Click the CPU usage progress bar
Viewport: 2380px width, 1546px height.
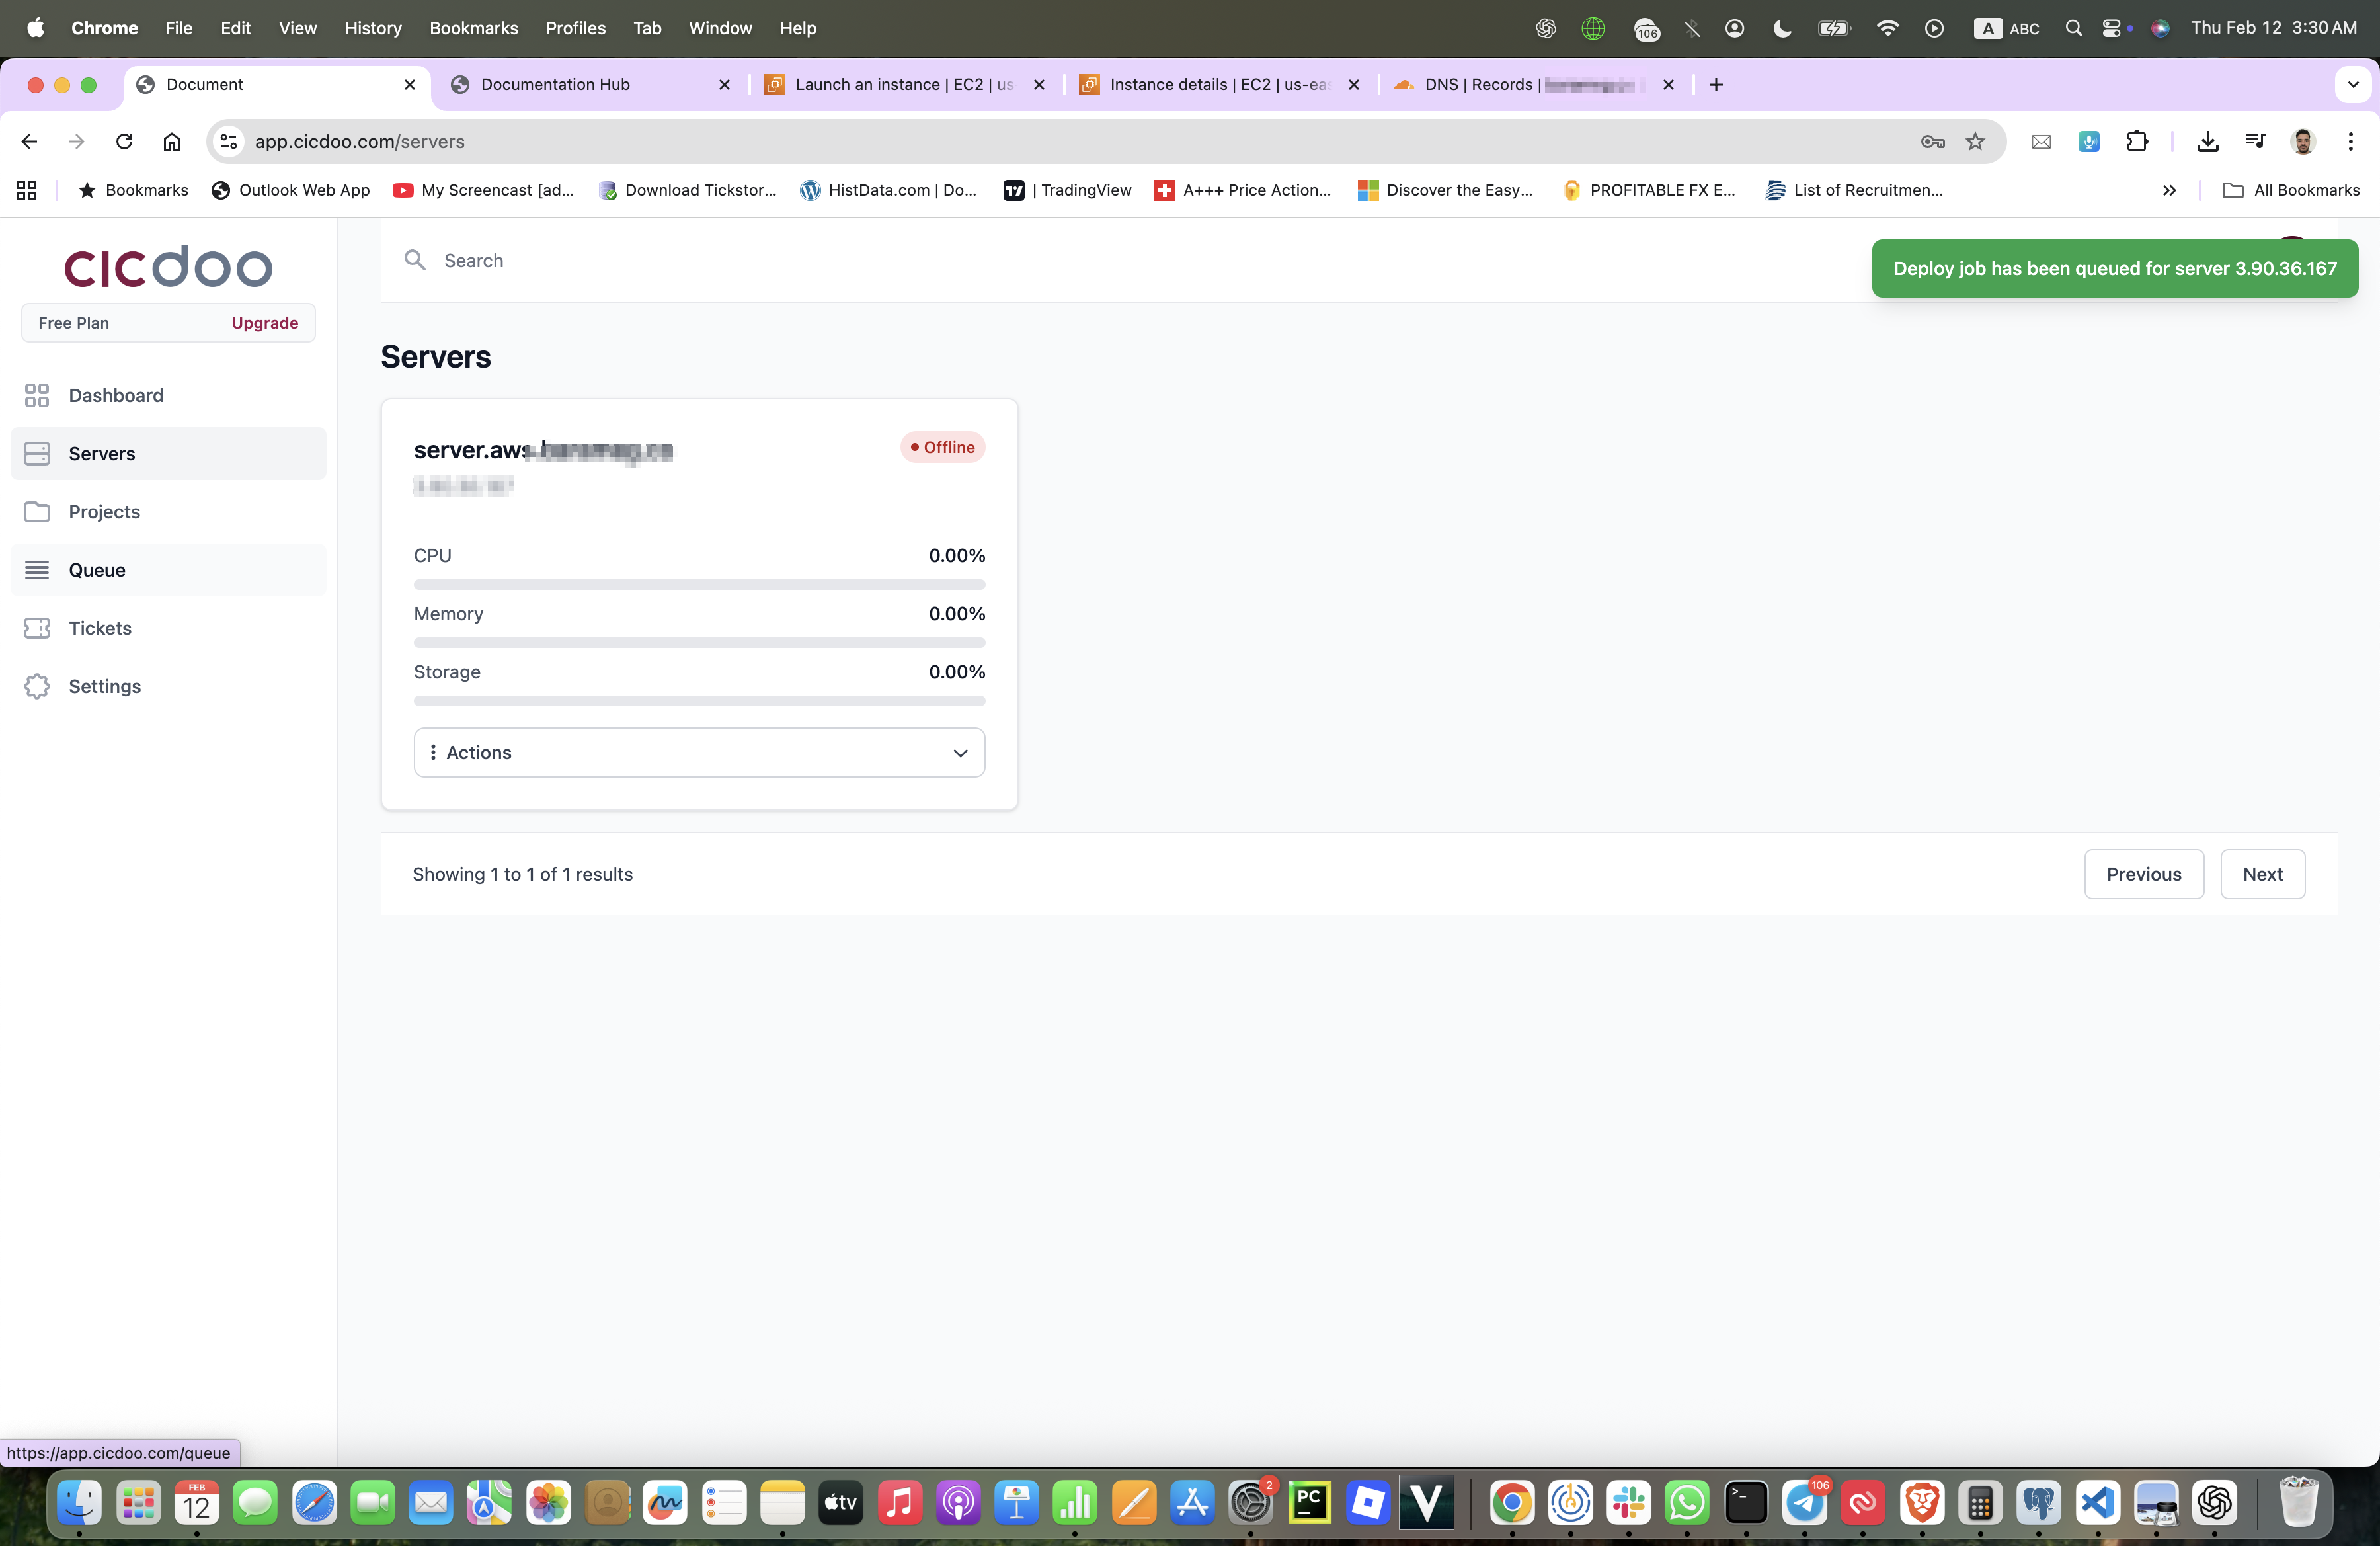[699, 584]
